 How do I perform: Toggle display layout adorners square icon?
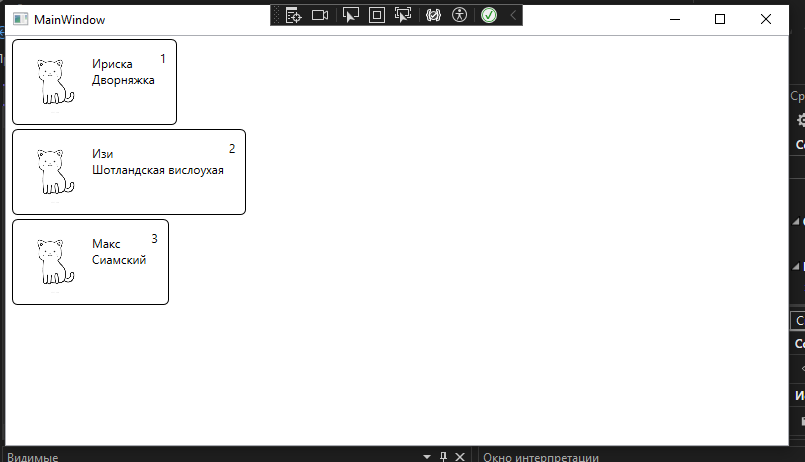pyautogui.click(x=377, y=15)
